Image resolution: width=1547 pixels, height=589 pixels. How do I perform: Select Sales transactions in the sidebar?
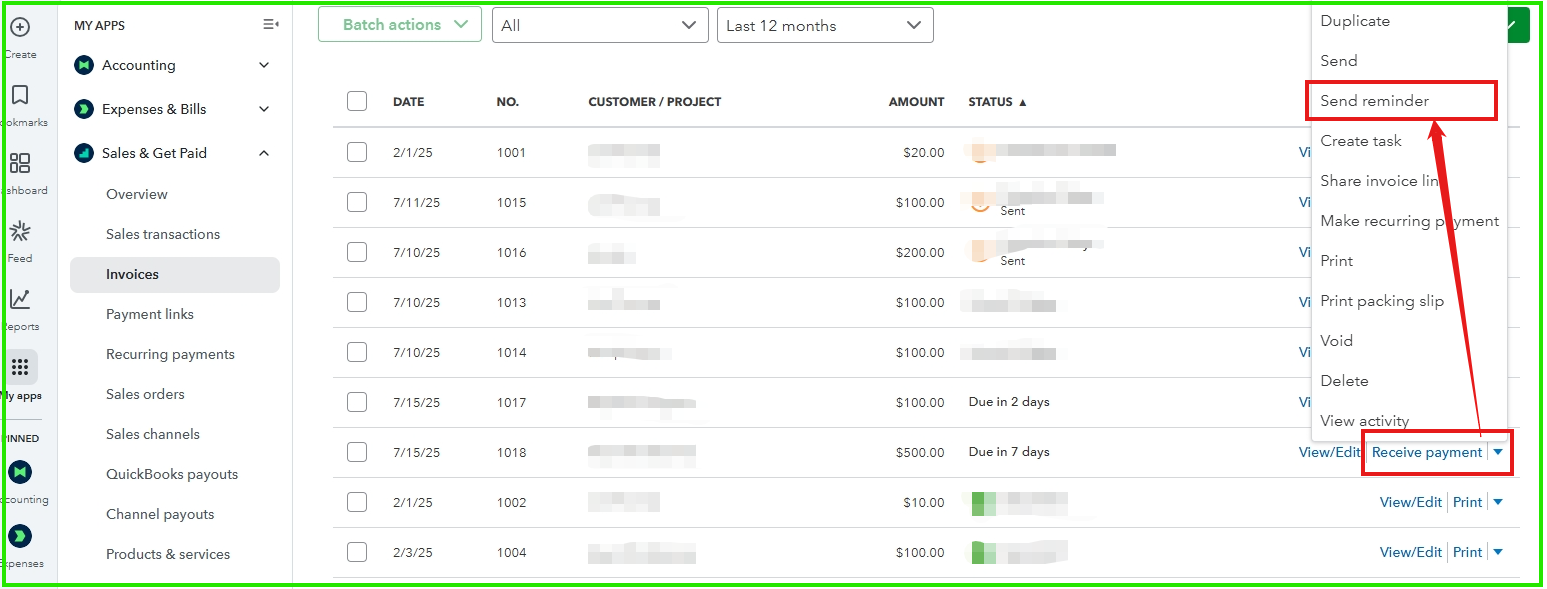click(x=163, y=233)
